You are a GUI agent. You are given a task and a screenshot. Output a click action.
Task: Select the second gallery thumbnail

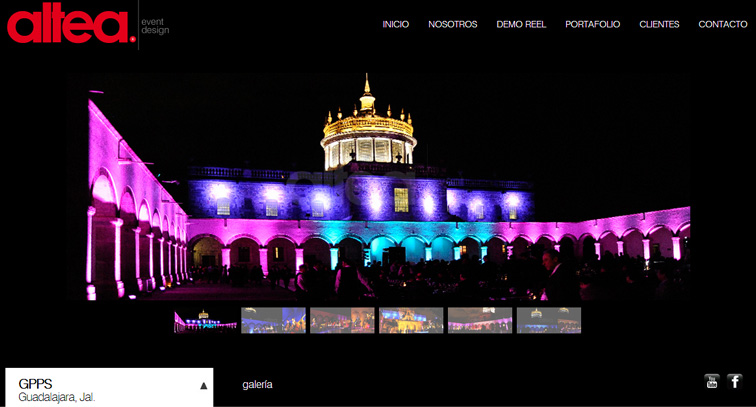pos(273,320)
